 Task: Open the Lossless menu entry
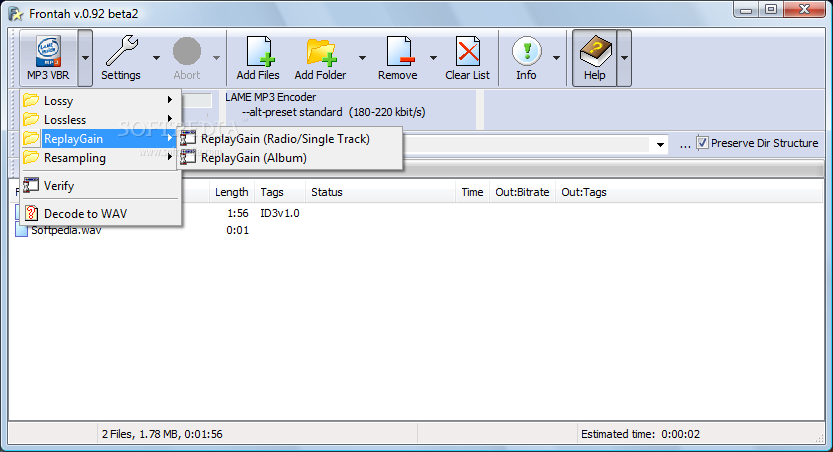[x=100, y=120]
